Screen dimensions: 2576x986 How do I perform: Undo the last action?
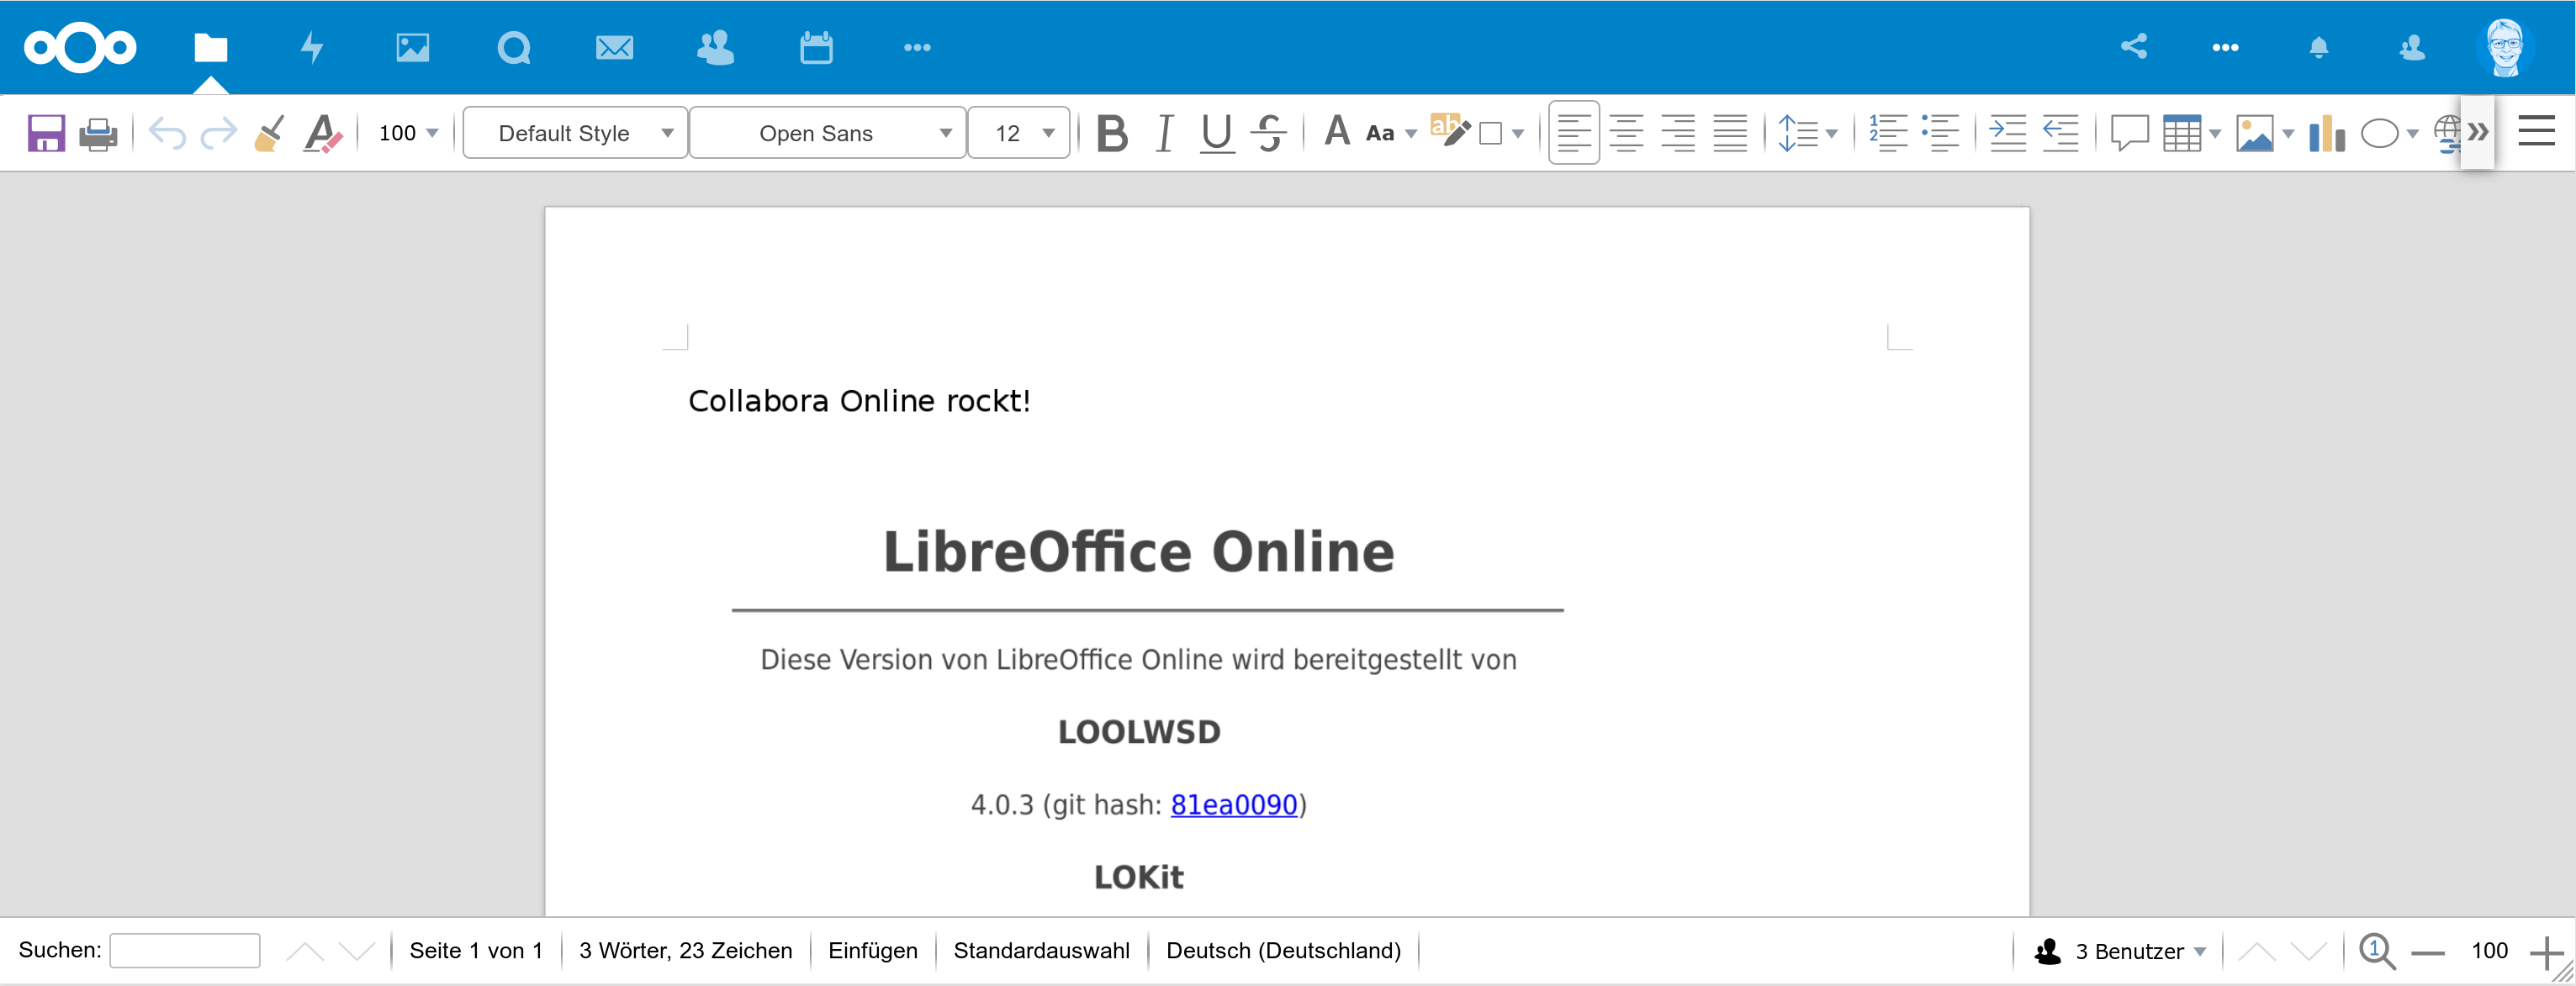pyautogui.click(x=167, y=132)
